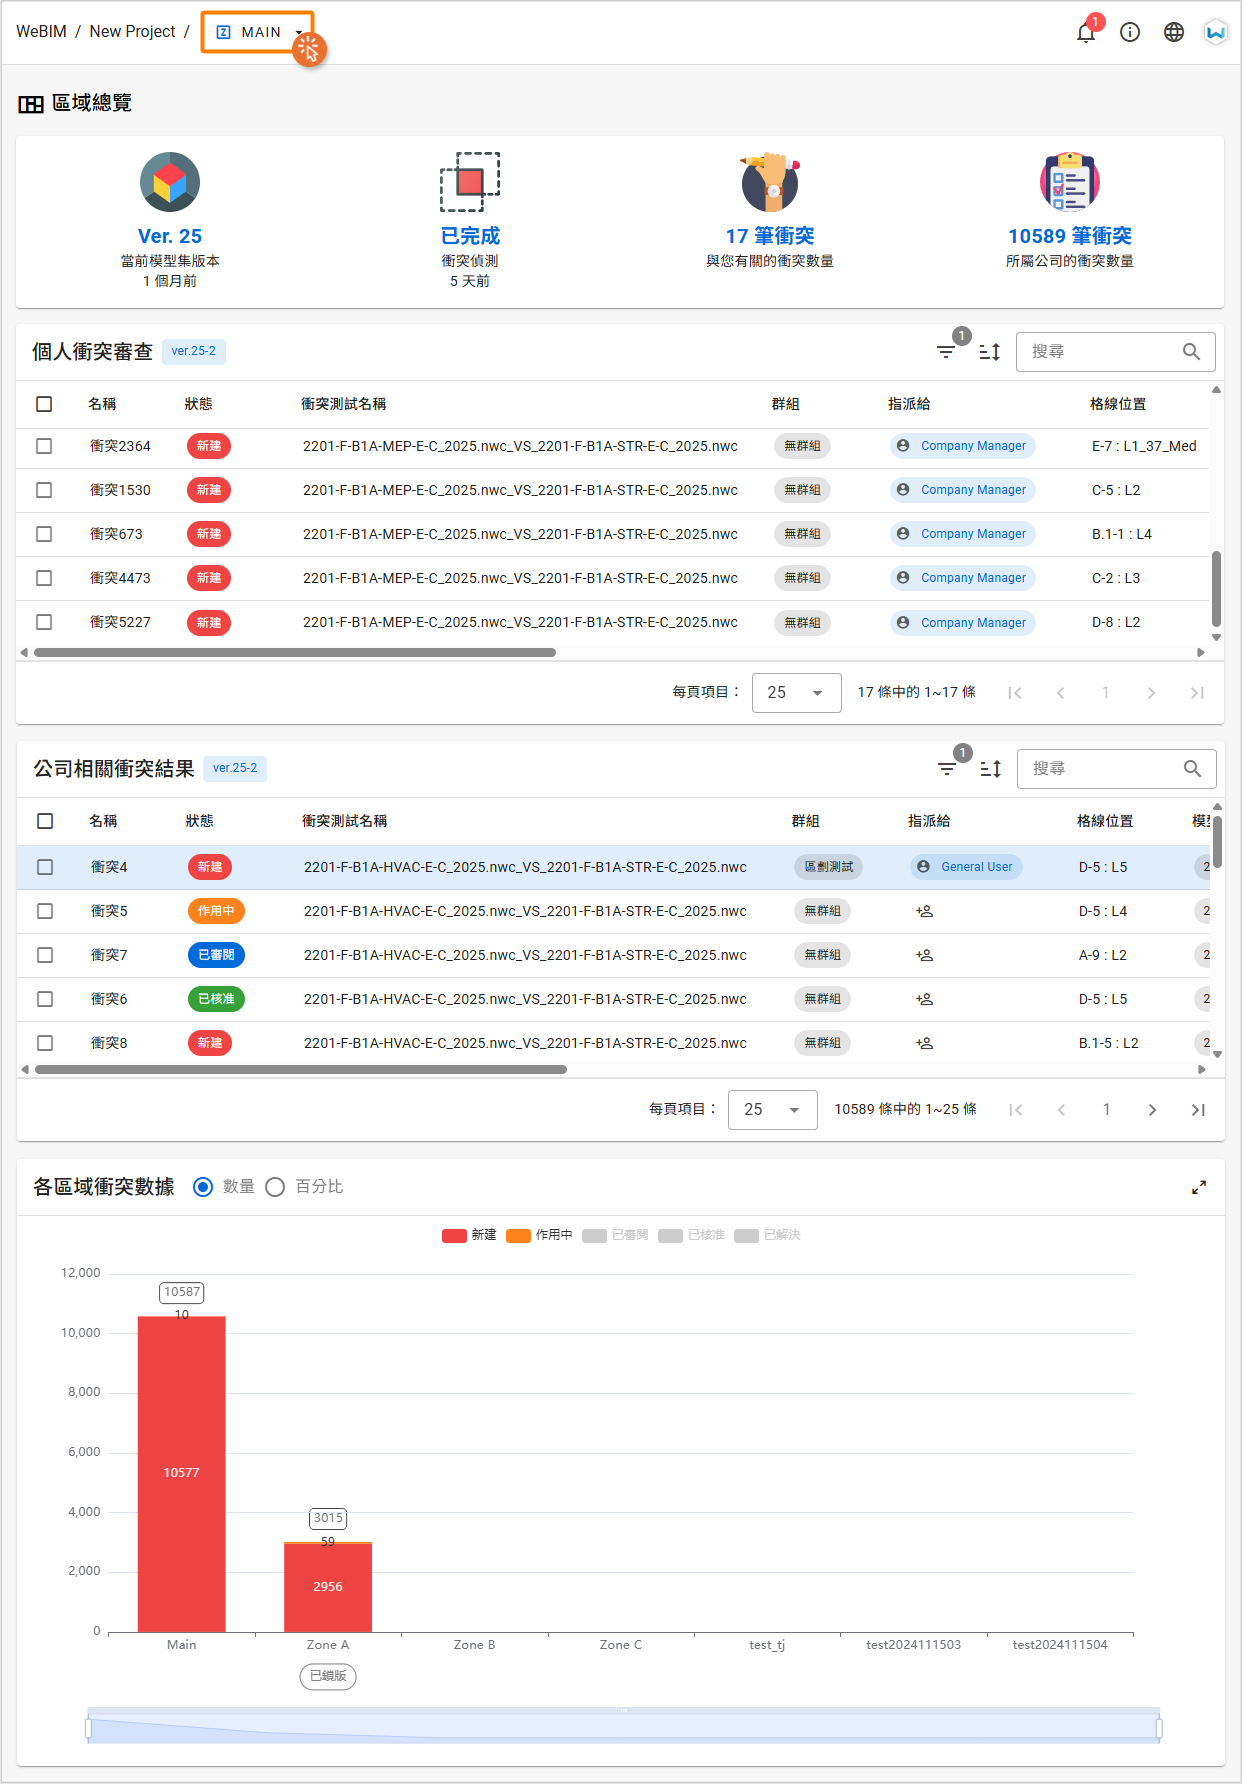Click the clash detection completed icon
Image resolution: width=1242 pixels, height=1785 pixels.
[470, 182]
